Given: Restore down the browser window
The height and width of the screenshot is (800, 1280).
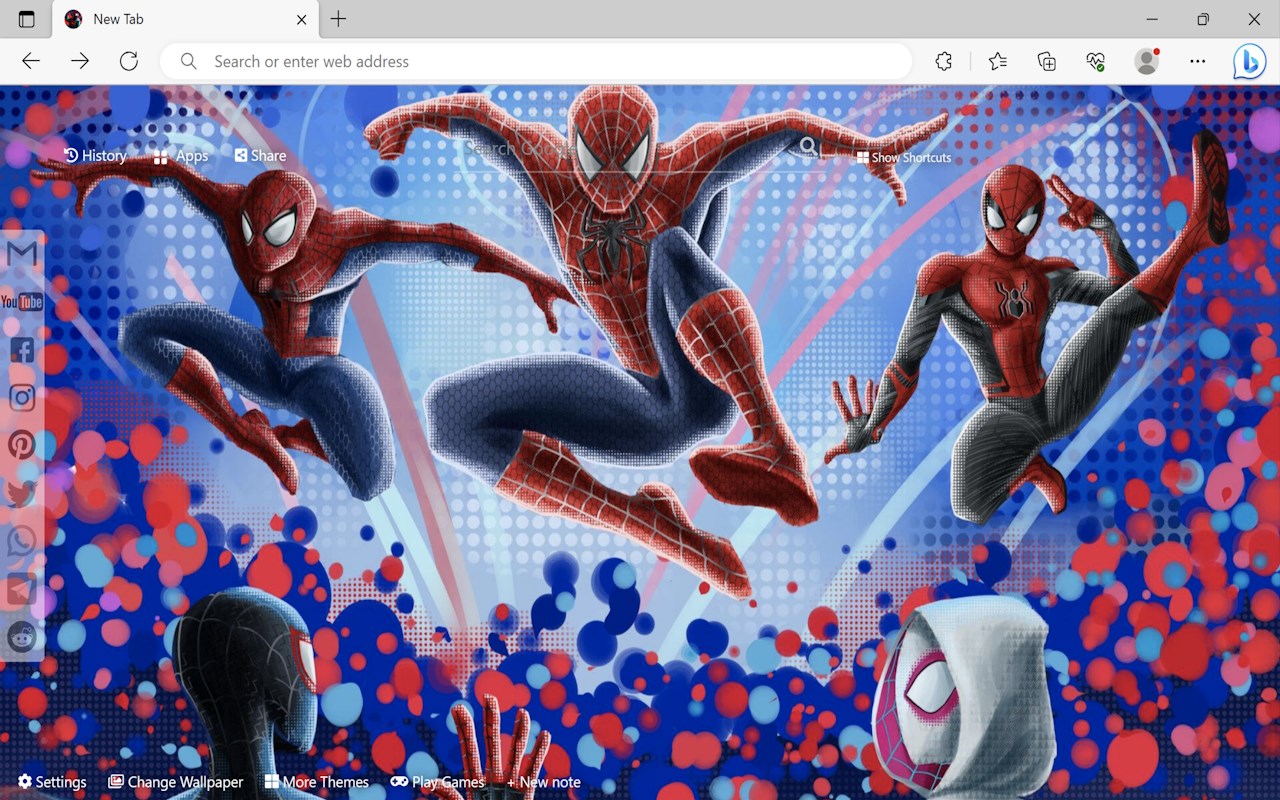Looking at the screenshot, I should pyautogui.click(x=1203, y=19).
